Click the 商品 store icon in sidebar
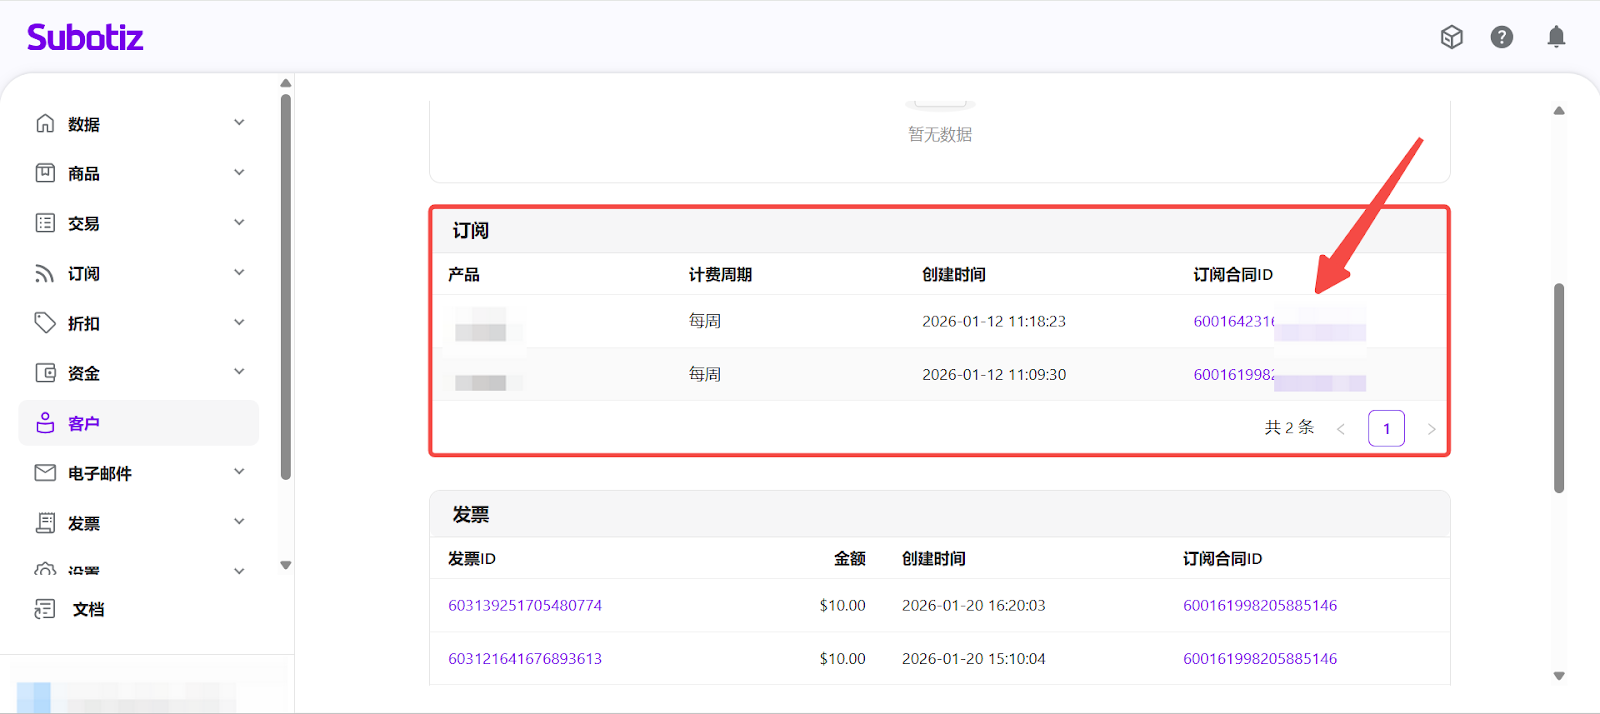The height and width of the screenshot is (714, 1600). click(x=45, y=173)
